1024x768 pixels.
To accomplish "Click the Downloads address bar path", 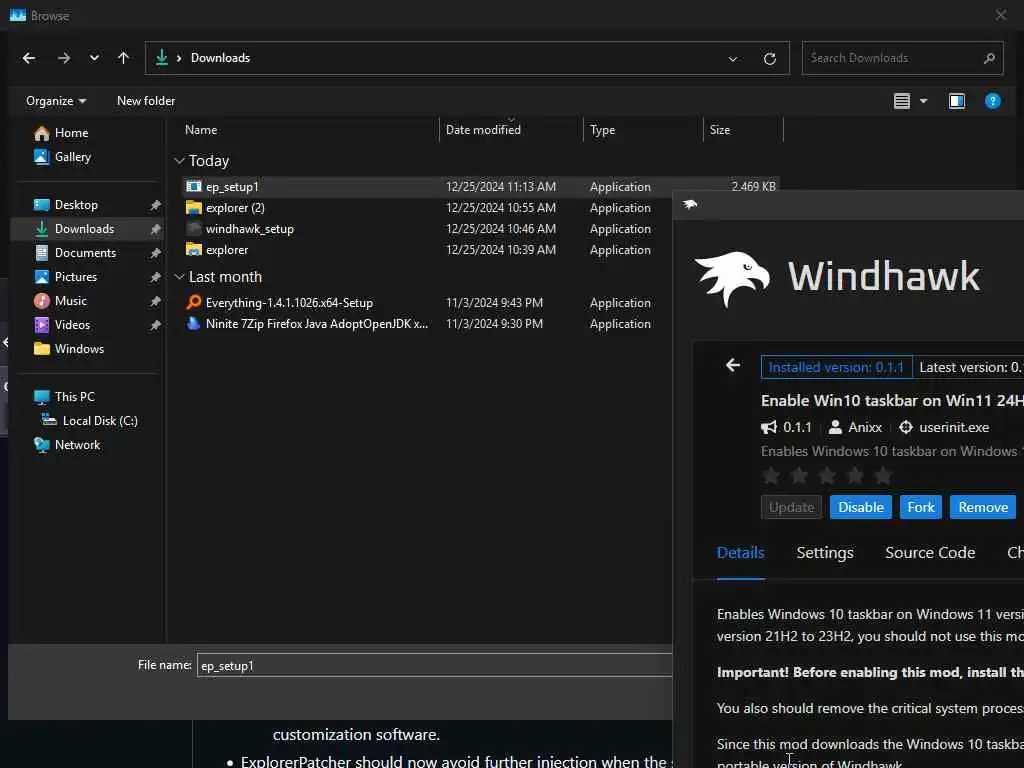I will coord(220,58).
